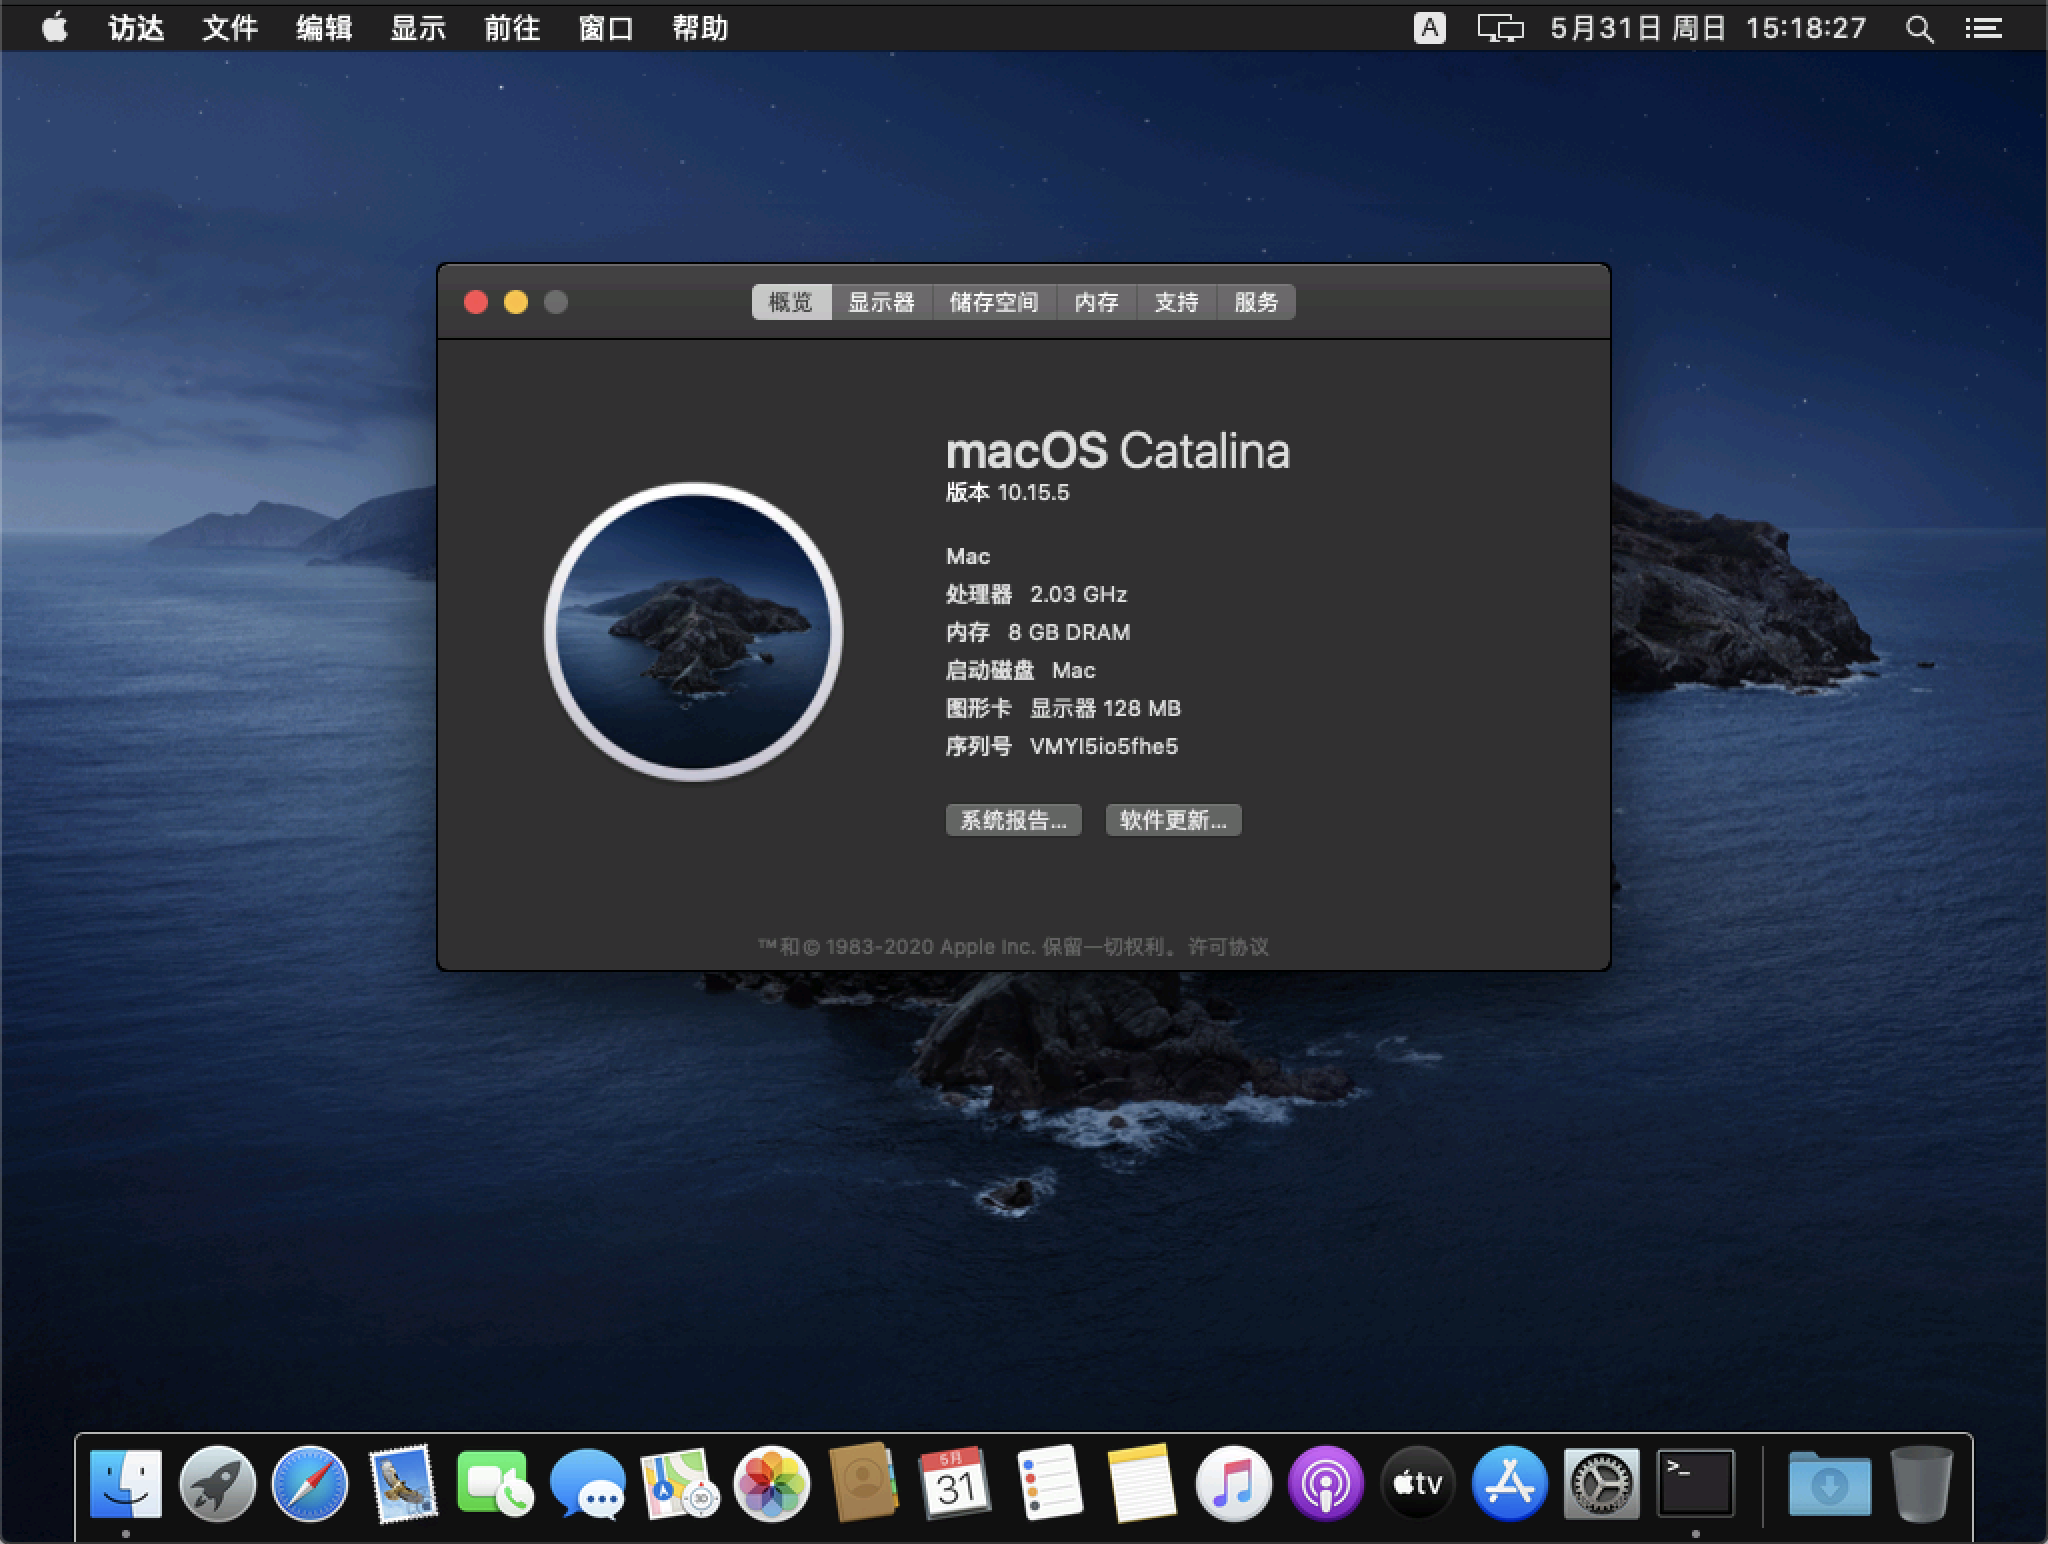Click the 启动磁盘 Mac line

click(x=1021, y=671)
